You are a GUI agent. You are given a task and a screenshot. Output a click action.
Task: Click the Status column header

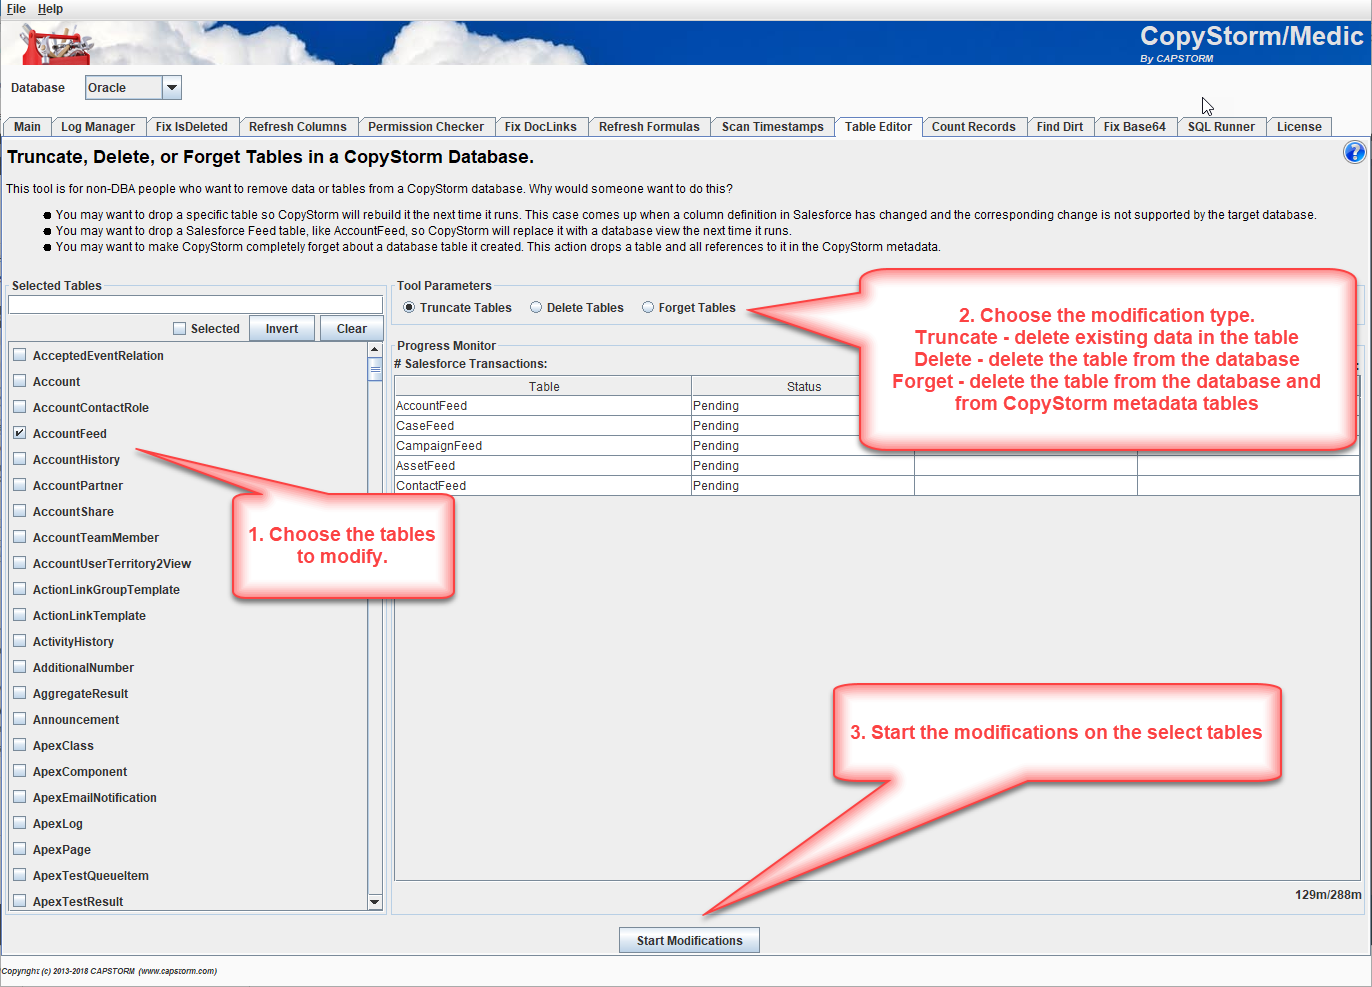(803, 386)
